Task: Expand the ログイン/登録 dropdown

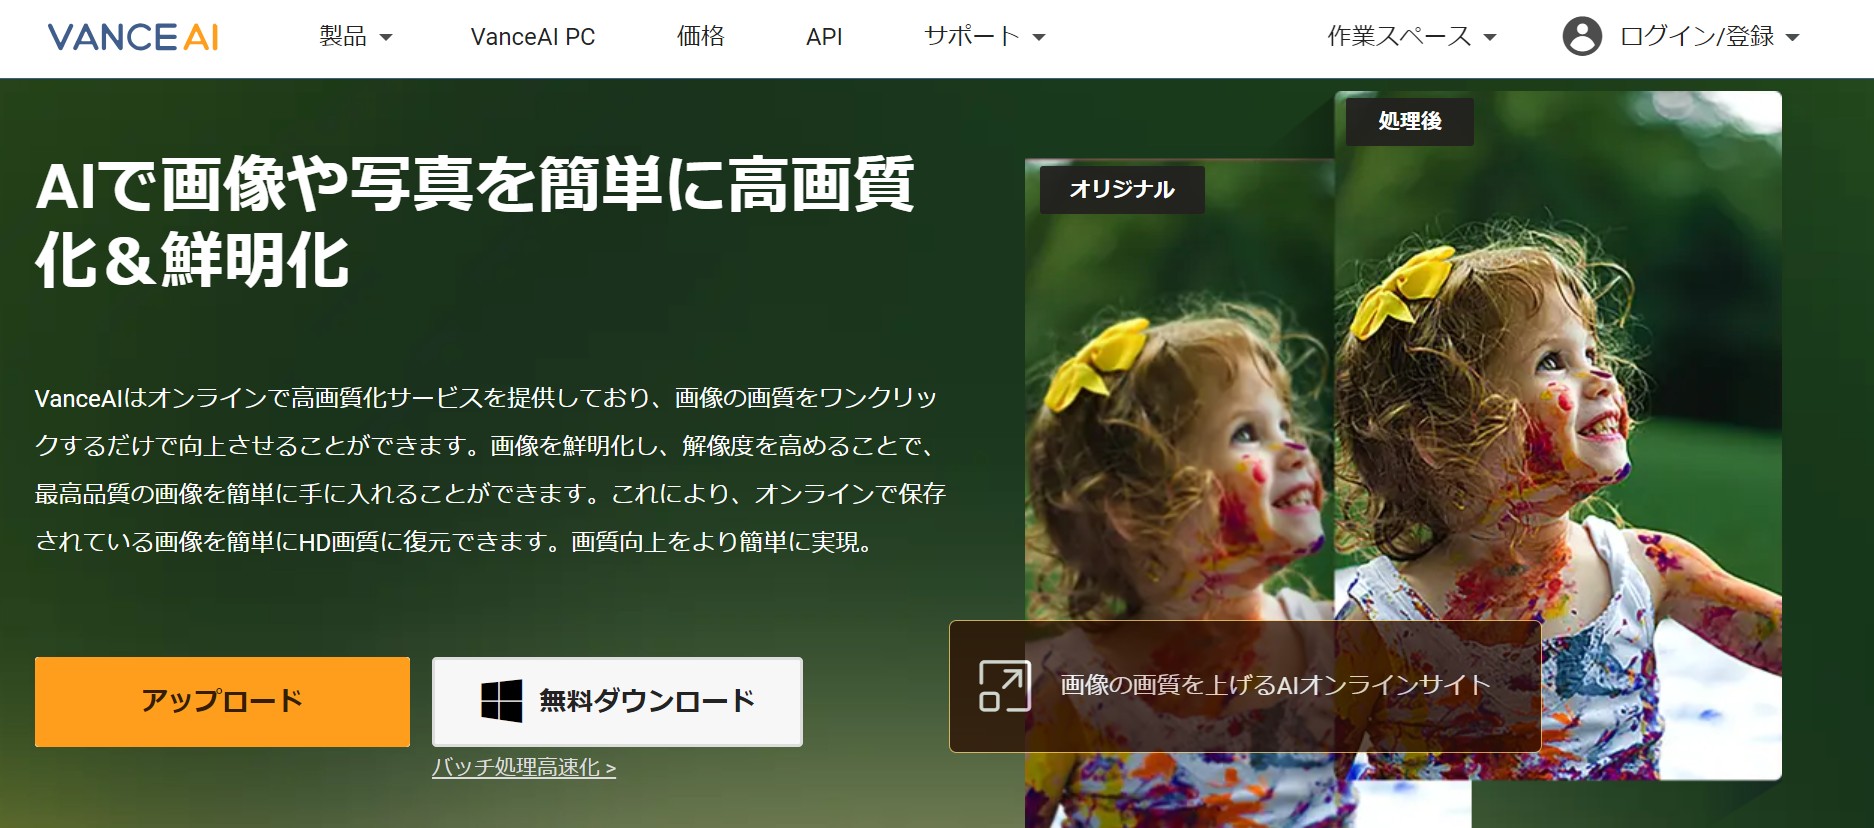Action: click(x=1793, y=38)
